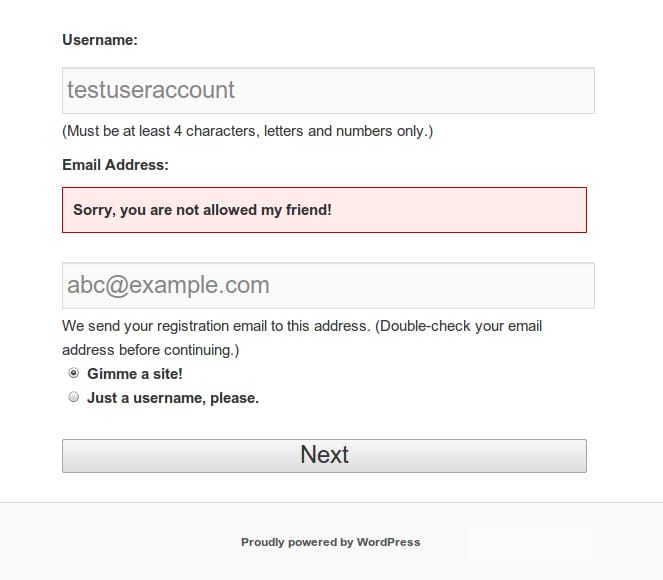Image resolution: width=663 pixels, height=580 pixels.
Task: Click the Username text input field
Action: [x=328, y=90]
